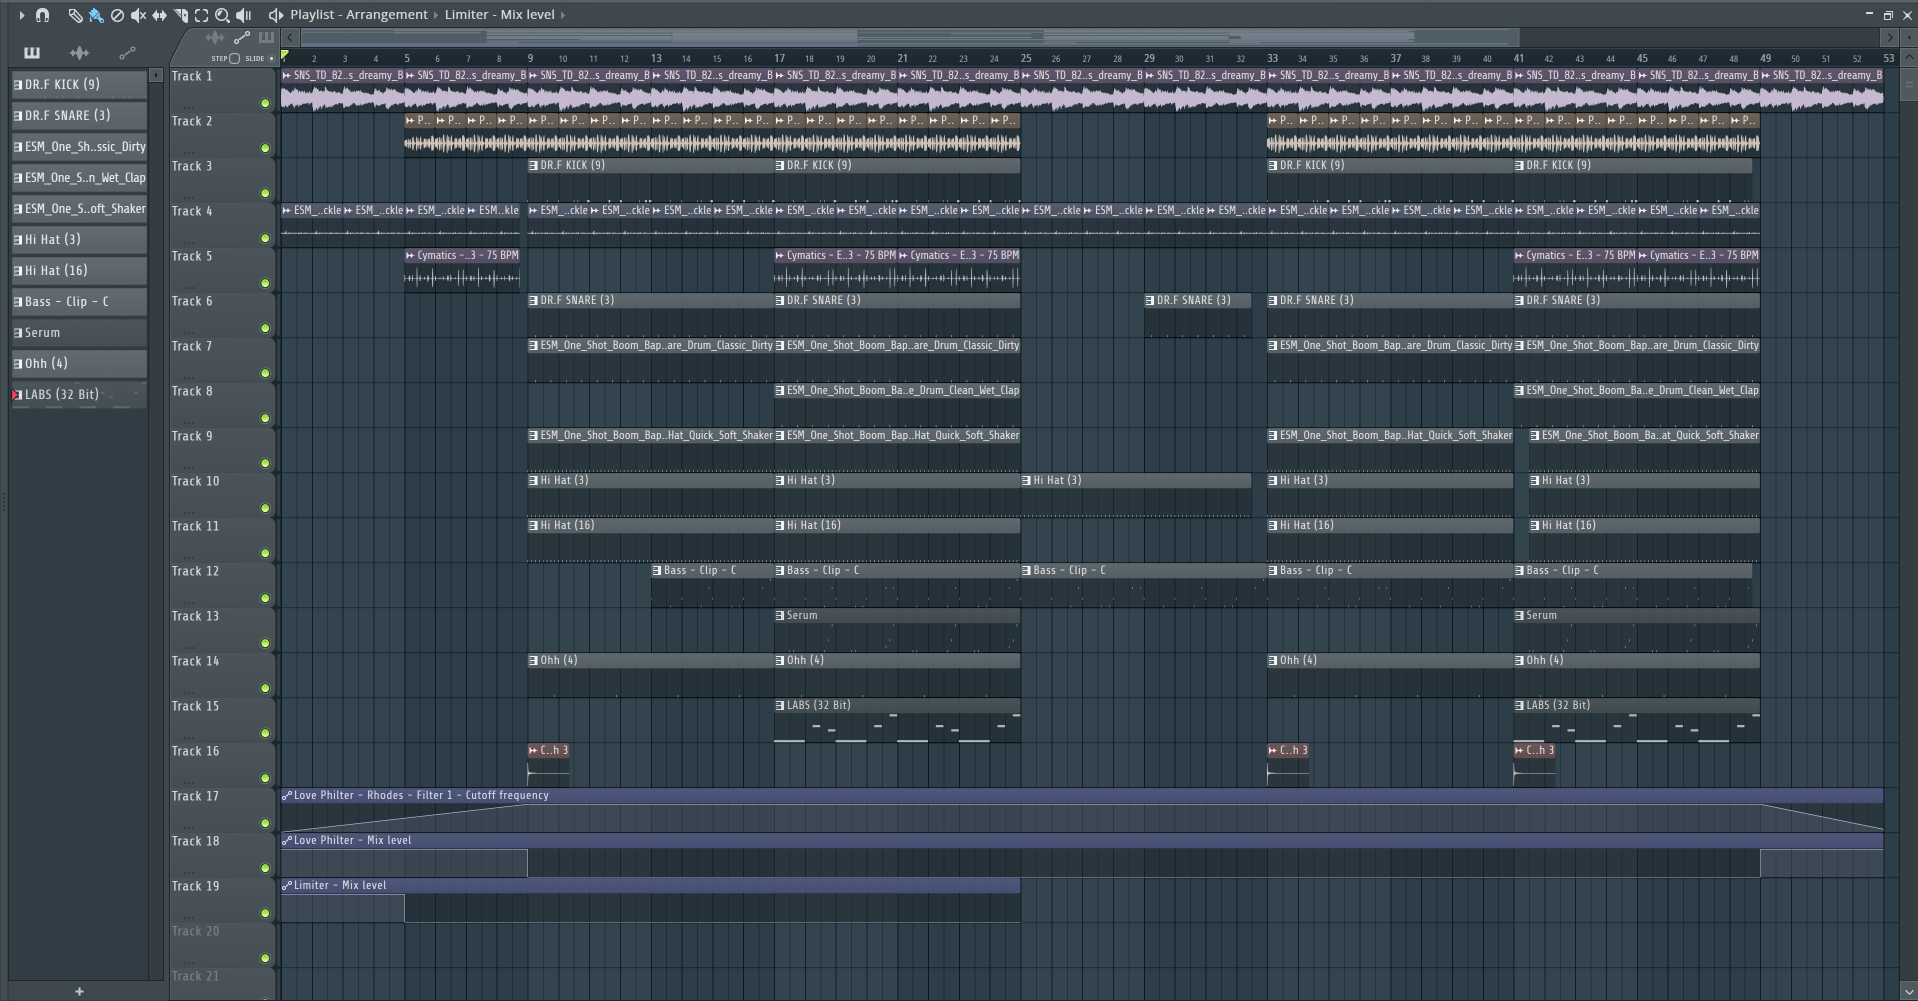Mute Track 12 with its green light
The width and height of the screenshot is (1918, 1001).
tap(265, 598)
